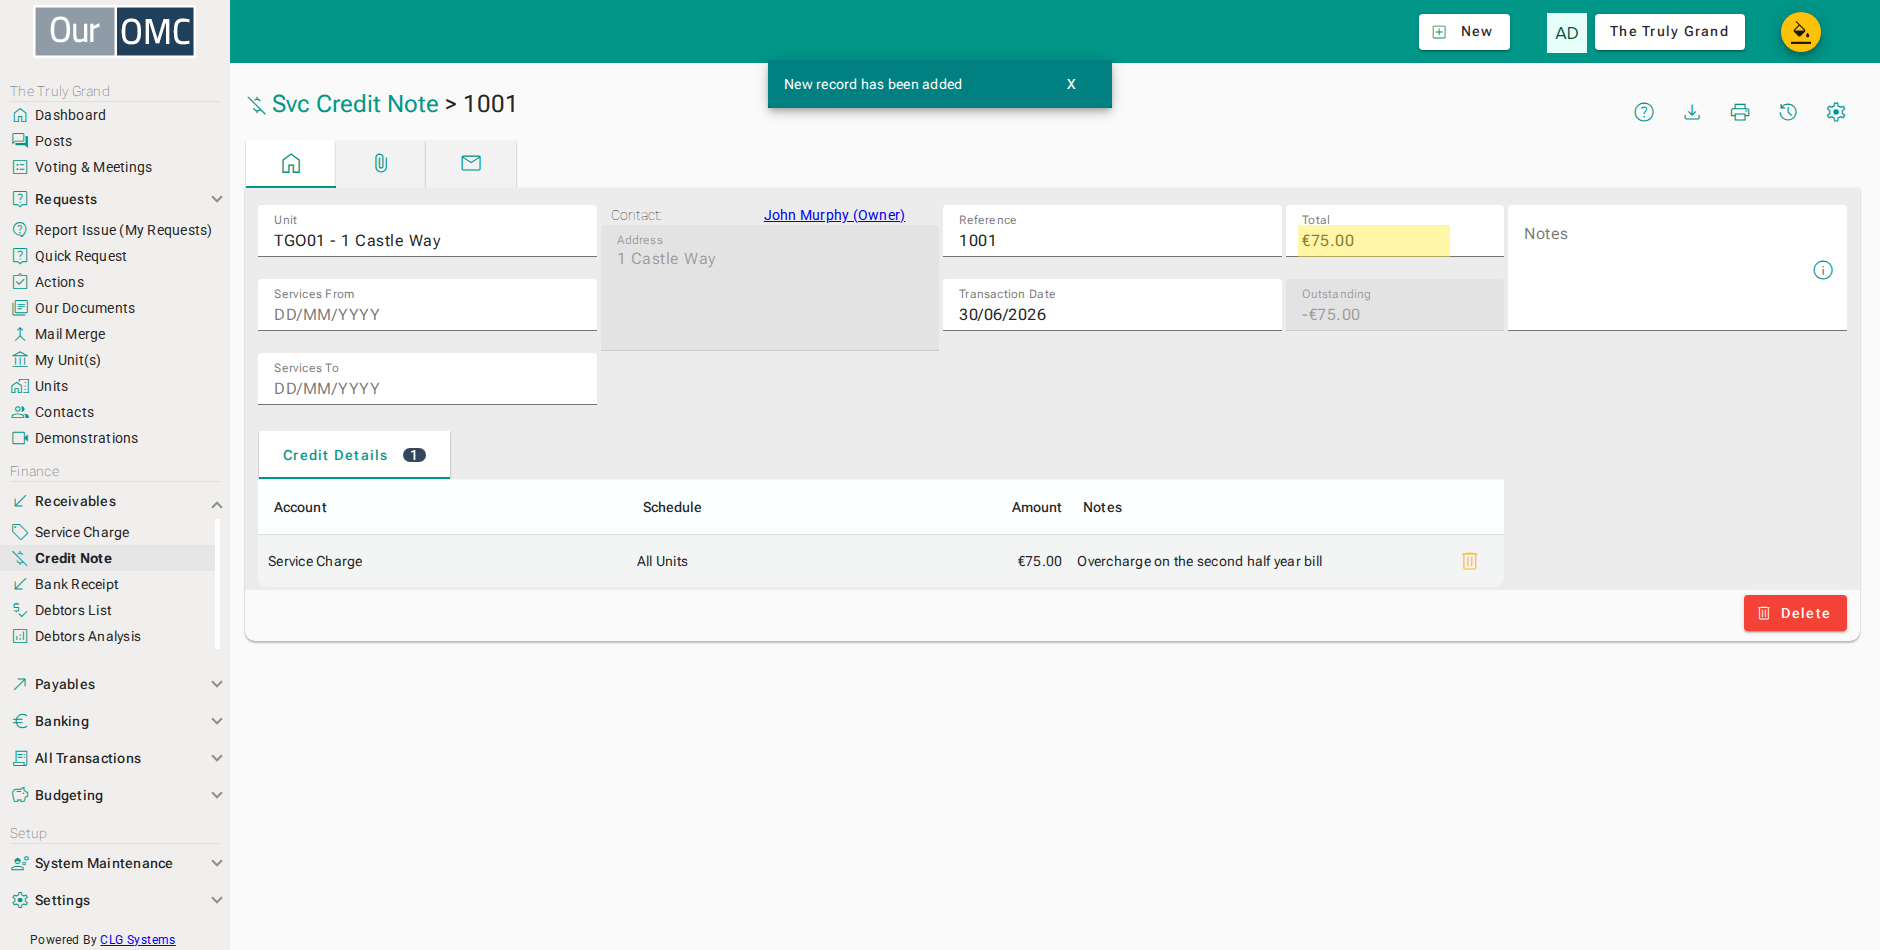Click the yellow theme paint-bucket icon
Viewport: 1880px width, 950px height.
1800,32
